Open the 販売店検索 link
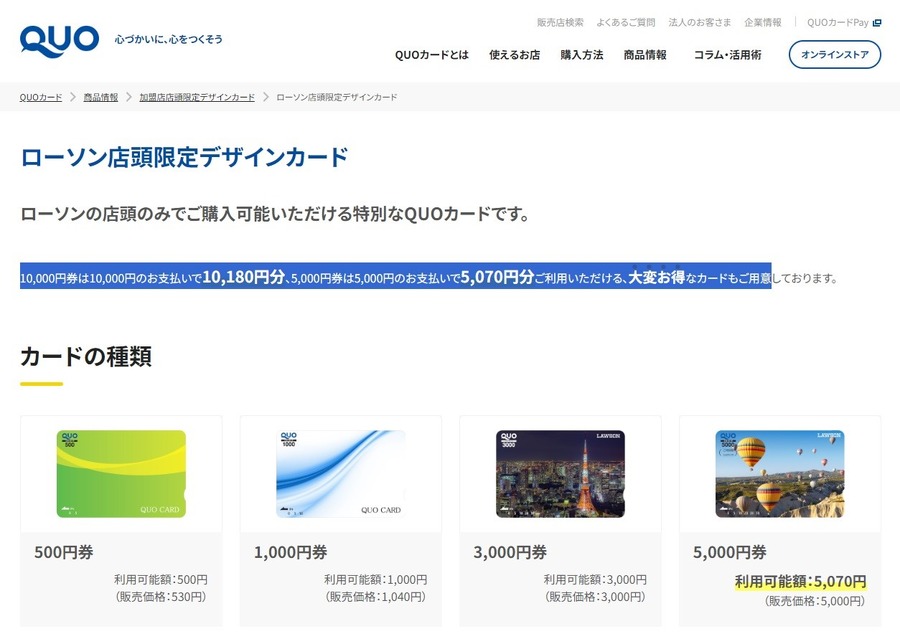 [560, 22]
